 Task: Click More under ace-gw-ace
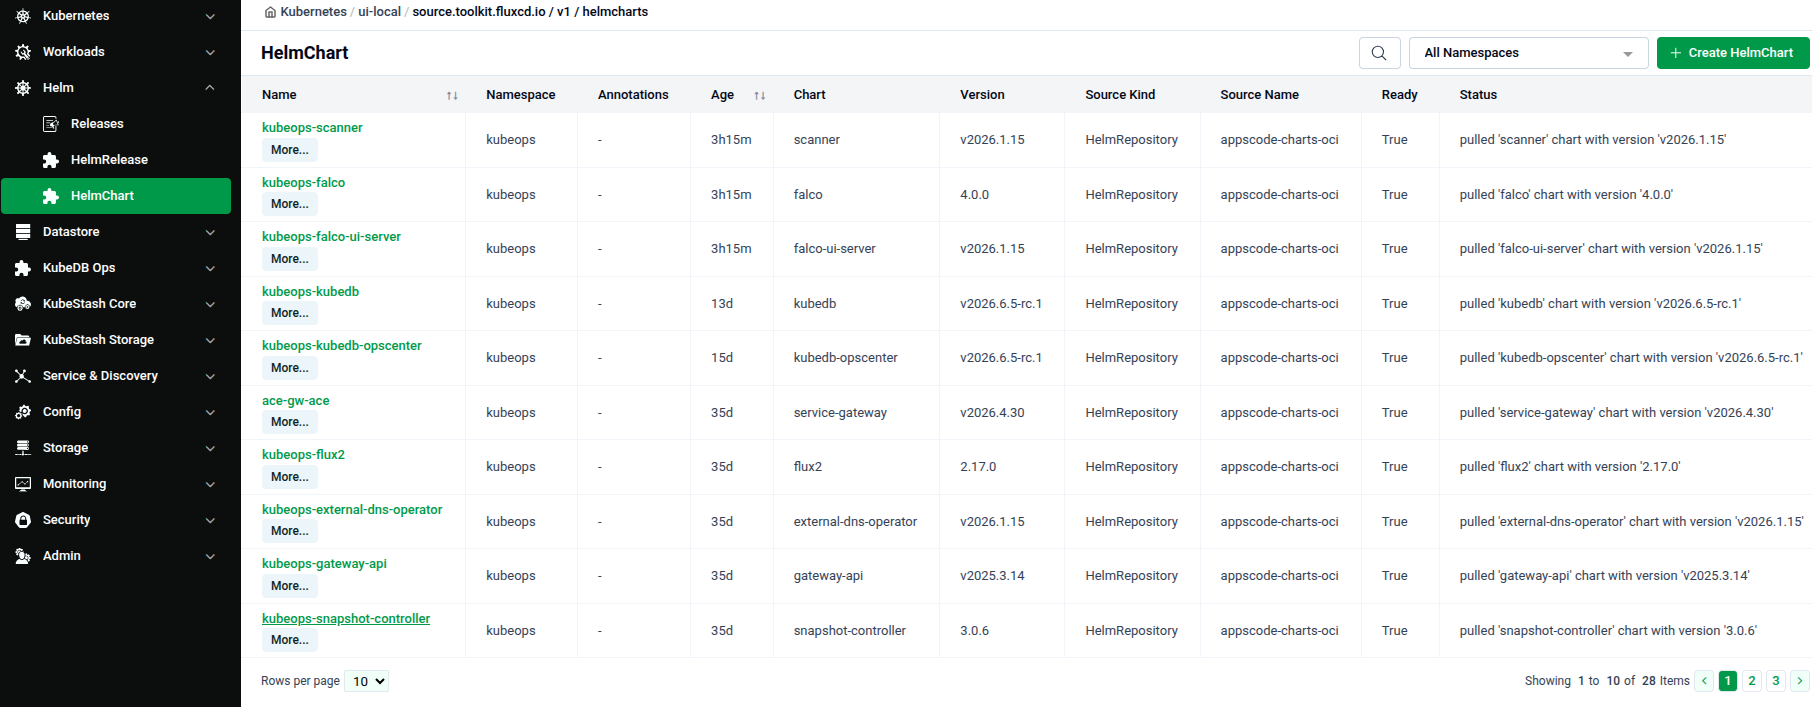tap(290, 422)
